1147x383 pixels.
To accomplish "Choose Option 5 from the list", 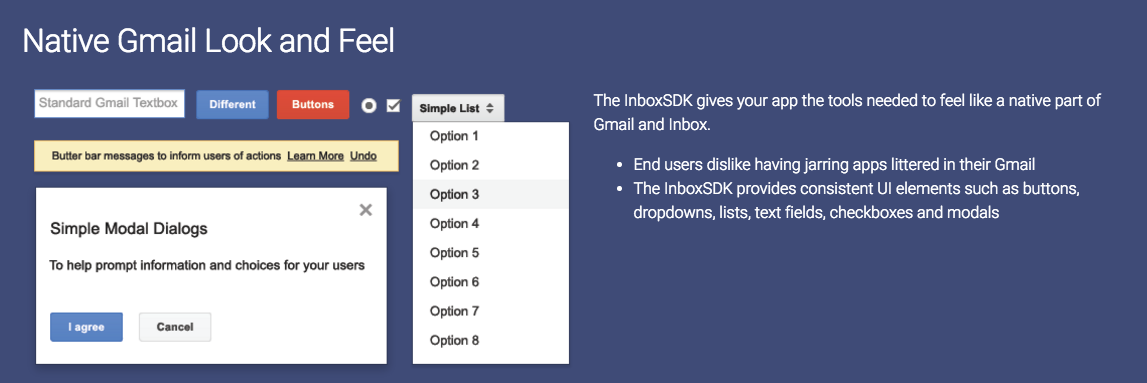I will click(491, 253).
